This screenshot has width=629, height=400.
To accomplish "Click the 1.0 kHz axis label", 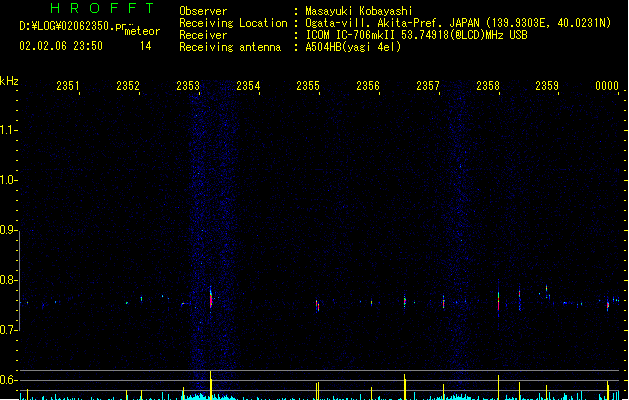I will [x=7, y=180].
